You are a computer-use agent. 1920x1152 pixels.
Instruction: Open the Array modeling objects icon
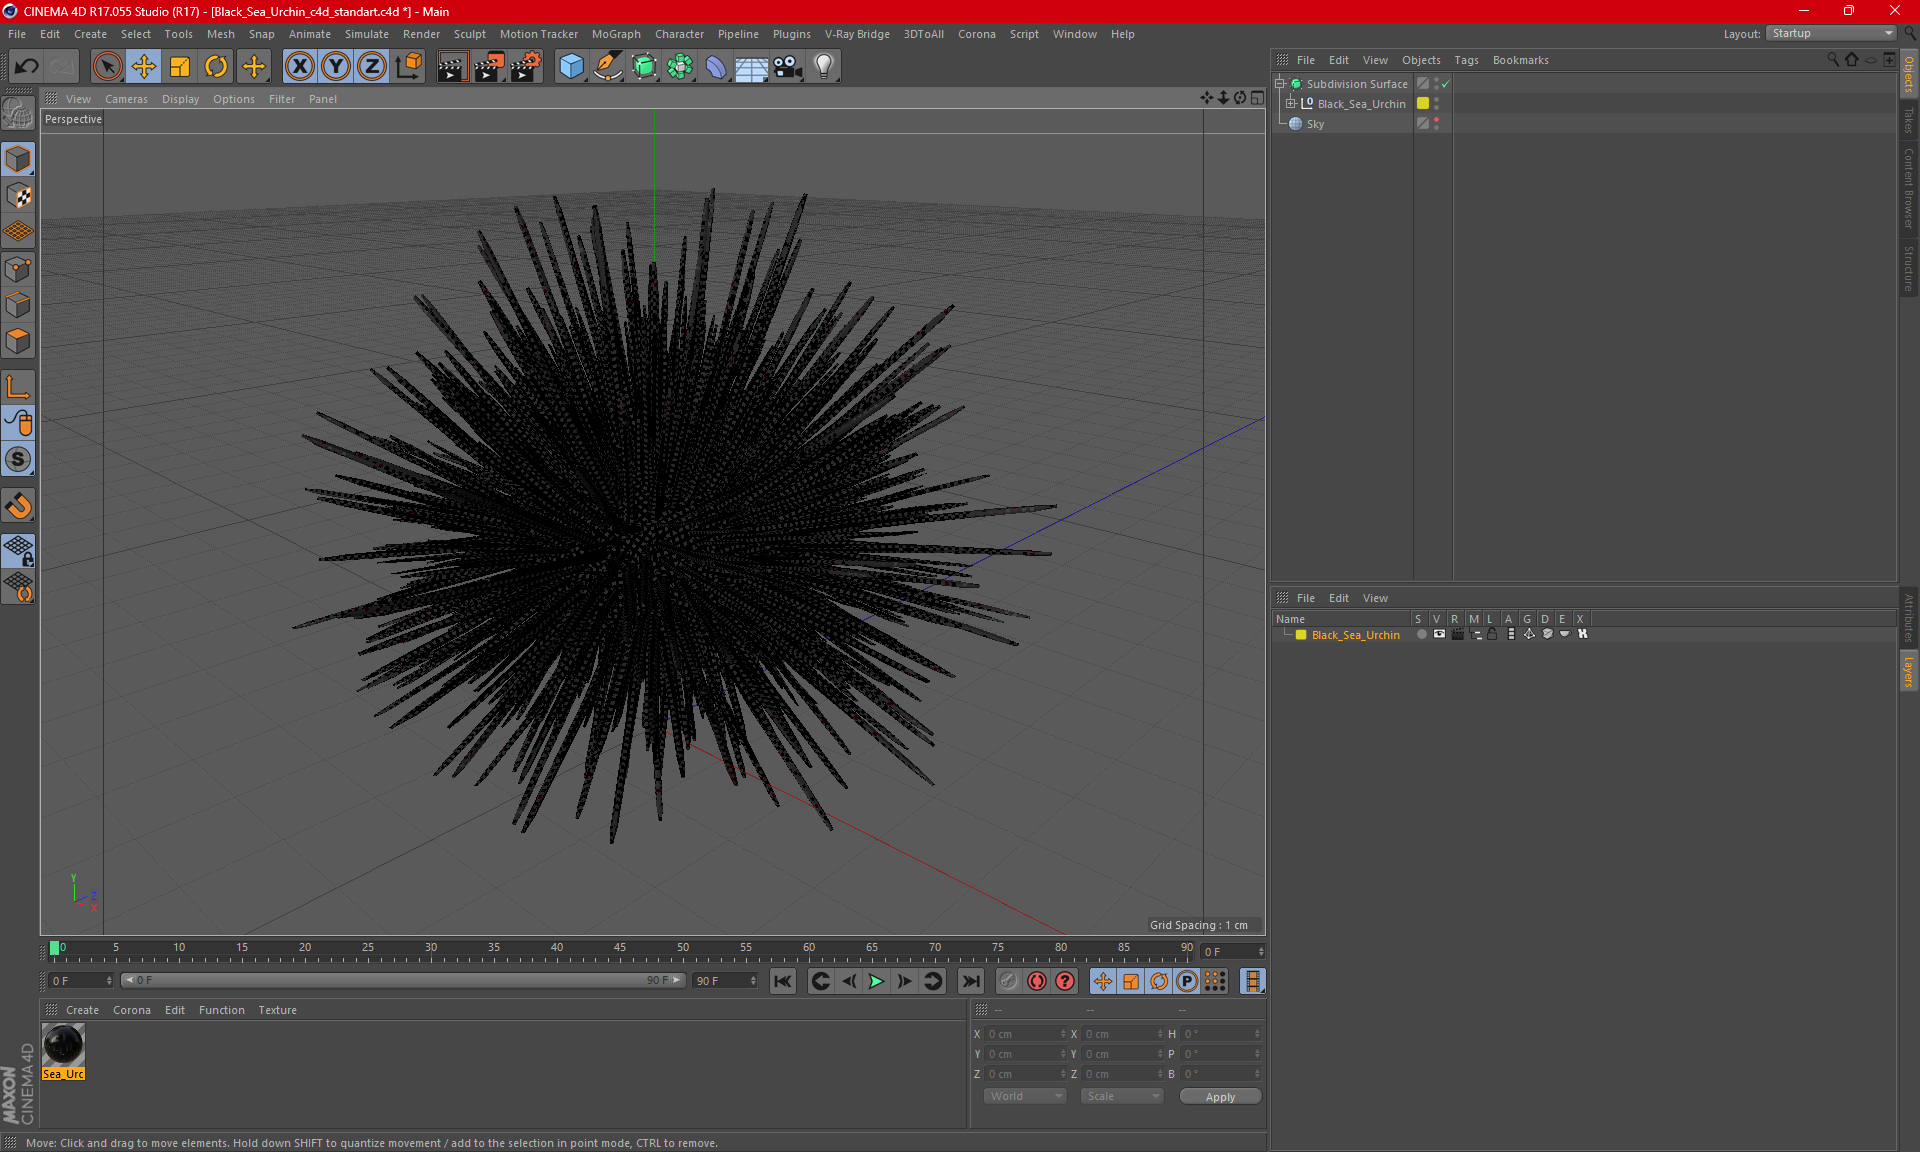680,67
